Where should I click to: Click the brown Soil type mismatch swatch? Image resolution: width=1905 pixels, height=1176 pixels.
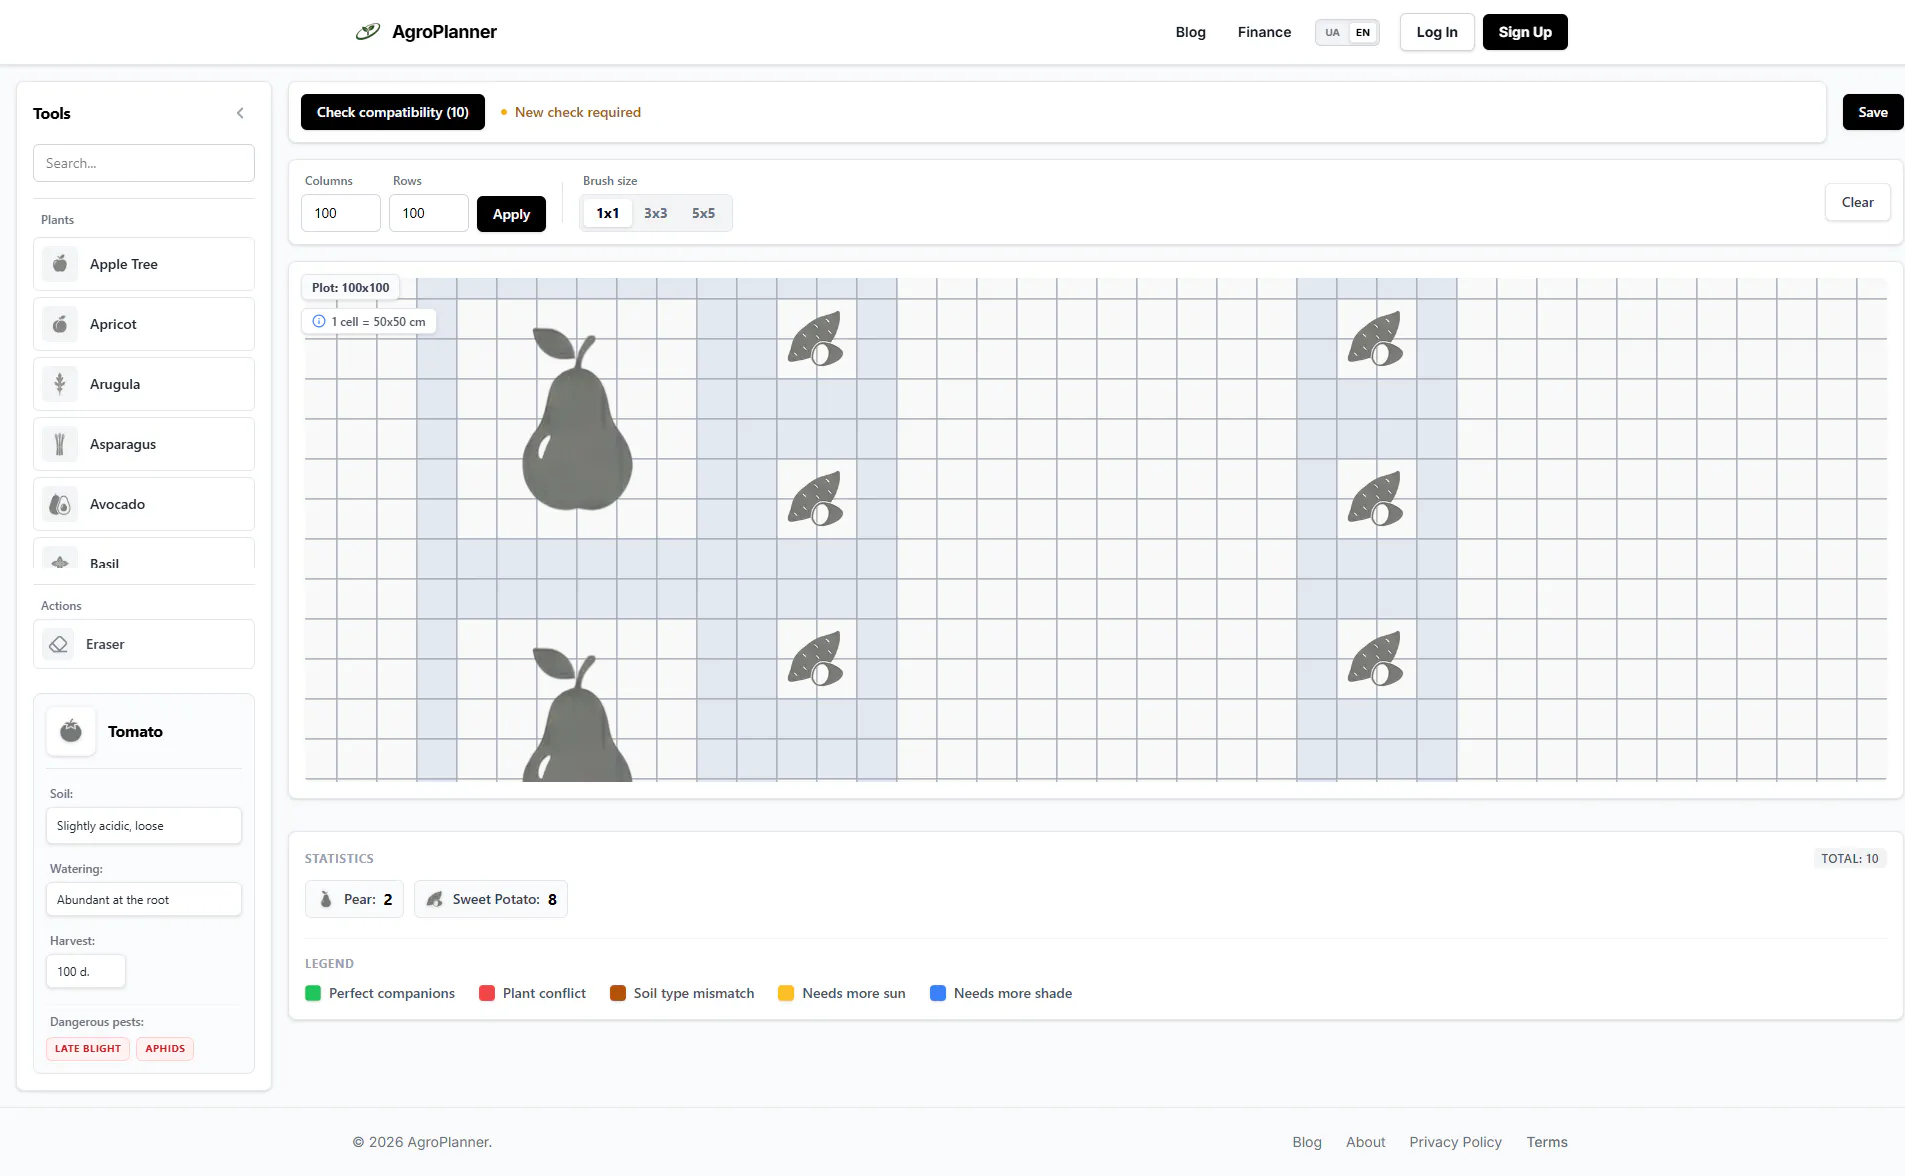pos(618,993)
